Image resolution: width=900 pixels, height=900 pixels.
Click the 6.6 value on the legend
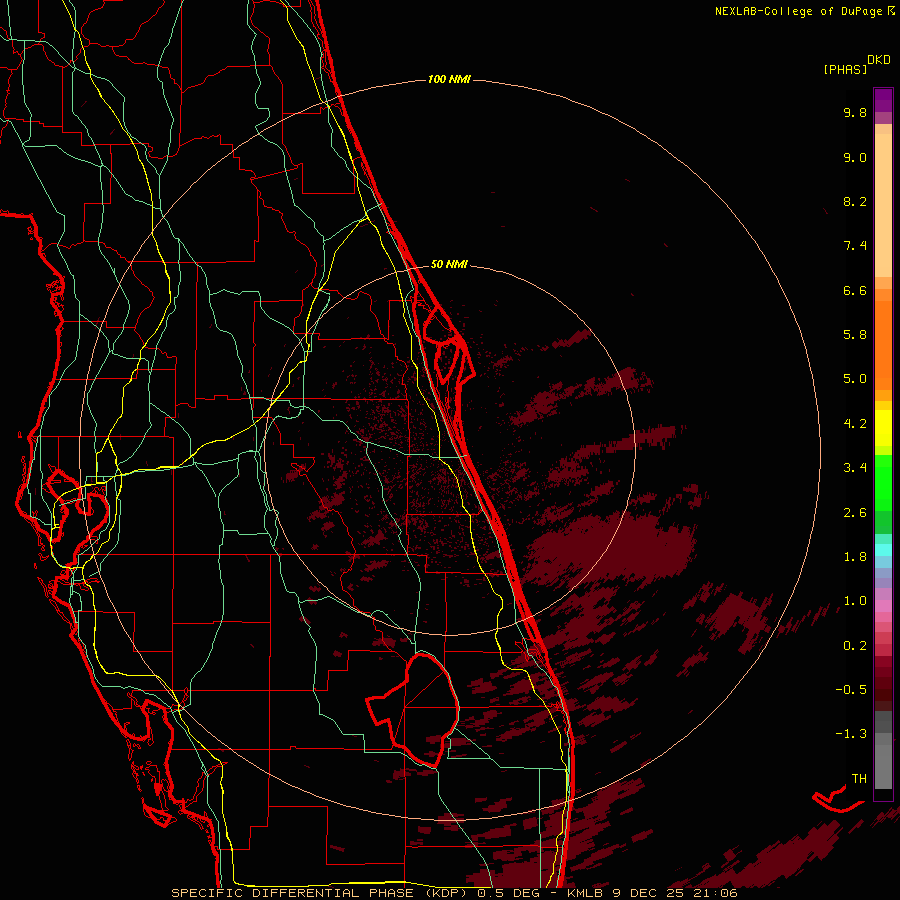[x=855, y=290]
